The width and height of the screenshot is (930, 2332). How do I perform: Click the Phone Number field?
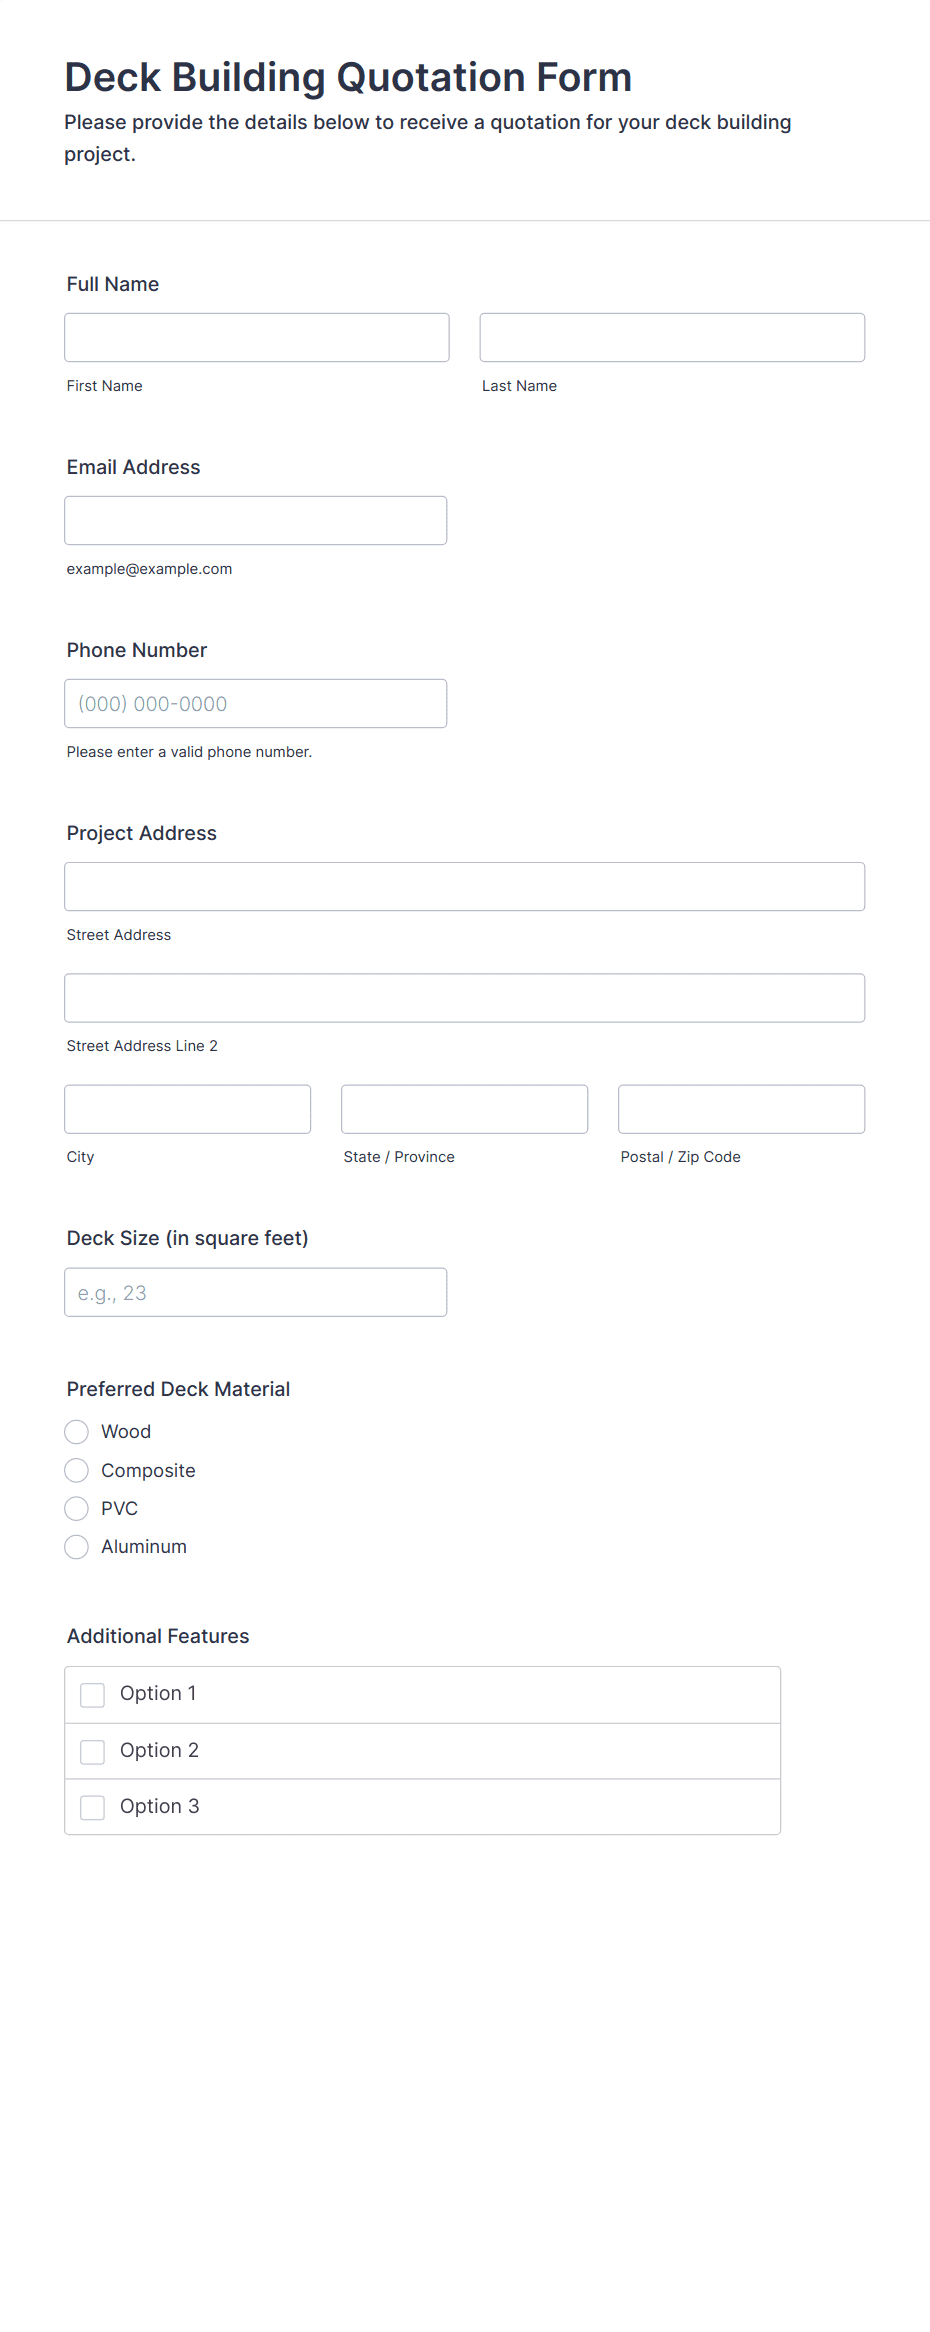pos(256,703)
